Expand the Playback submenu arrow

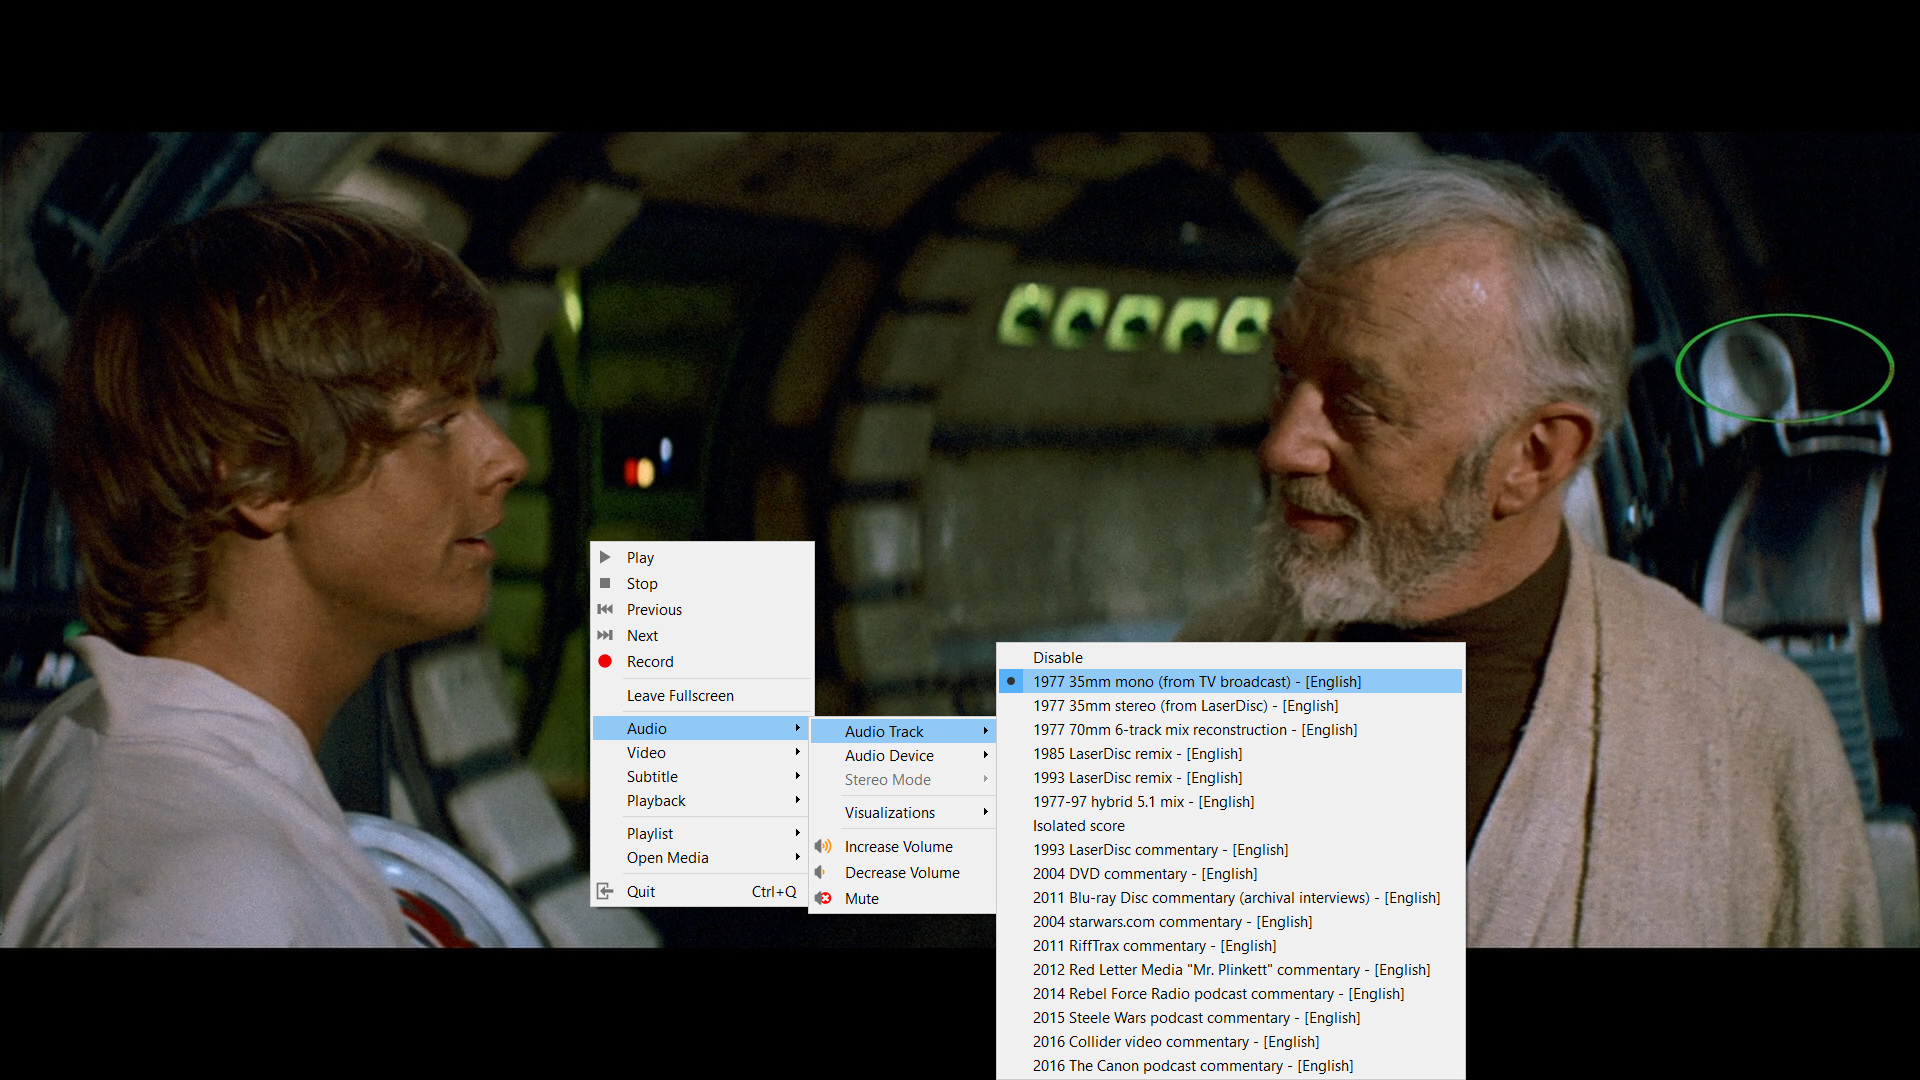click(798, 800)
